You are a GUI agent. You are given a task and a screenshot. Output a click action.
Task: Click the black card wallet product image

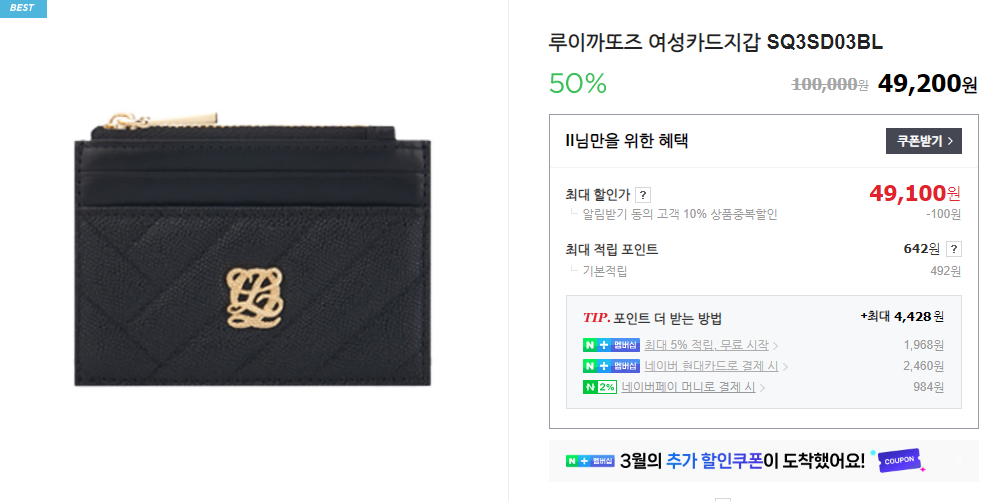pos(252,250)
